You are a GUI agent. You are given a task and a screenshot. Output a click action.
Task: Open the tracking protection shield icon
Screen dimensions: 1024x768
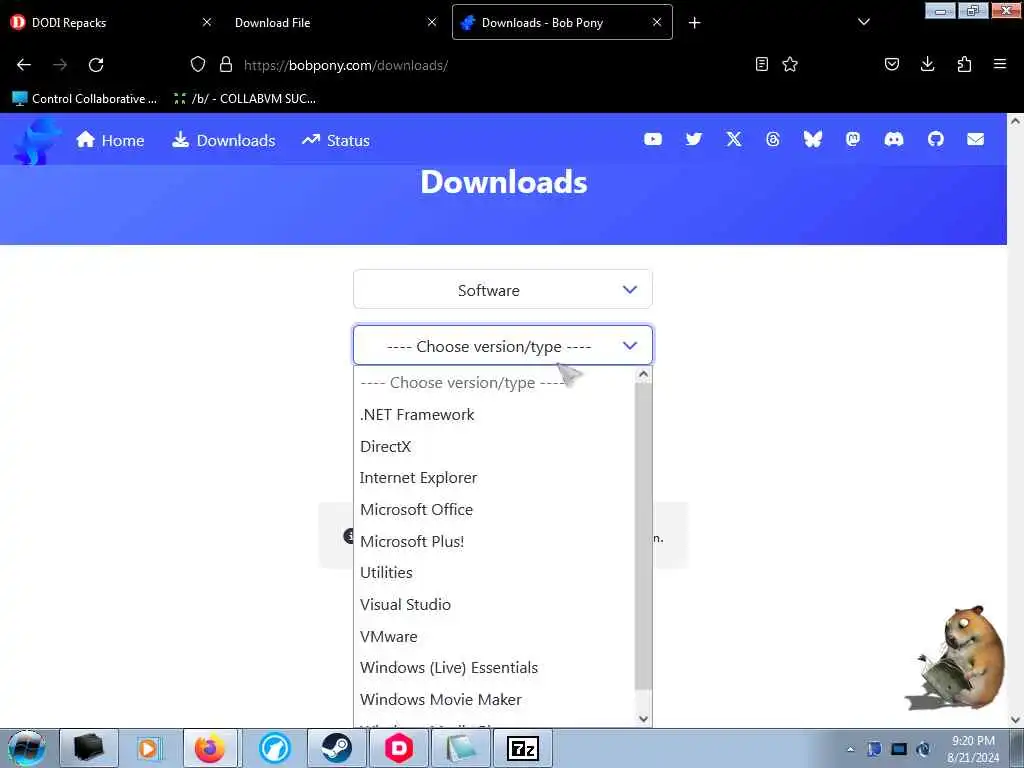[198, 64]
